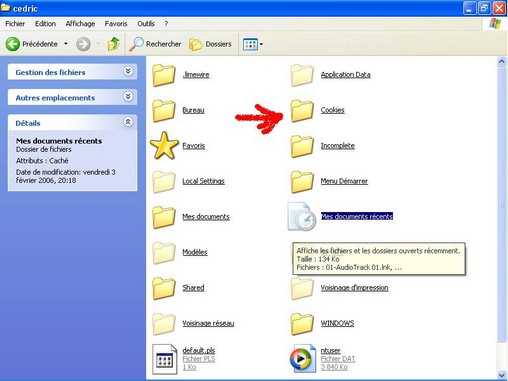Open the ? help menu
Image resolution: width=508 pixels, height=381 pixels.
click(x=166, y=24)
